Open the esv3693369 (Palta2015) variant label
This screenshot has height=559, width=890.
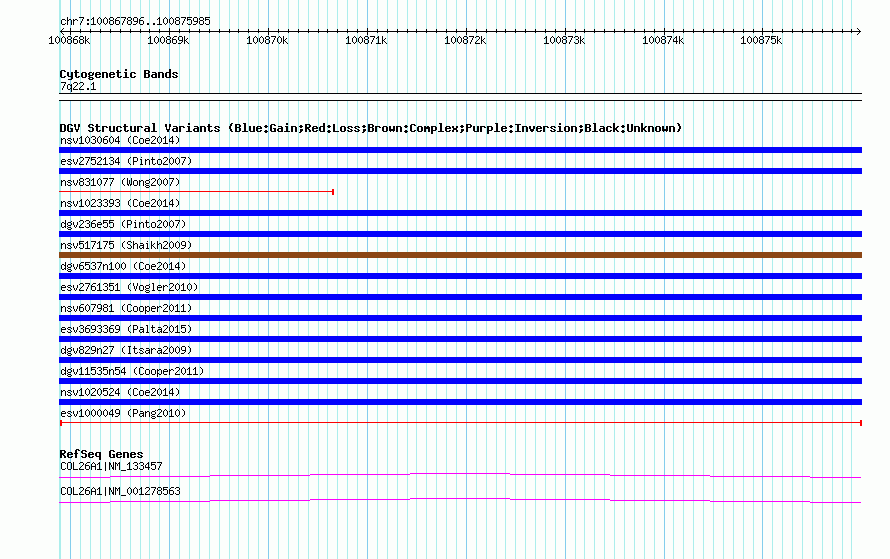coord(126,329)
